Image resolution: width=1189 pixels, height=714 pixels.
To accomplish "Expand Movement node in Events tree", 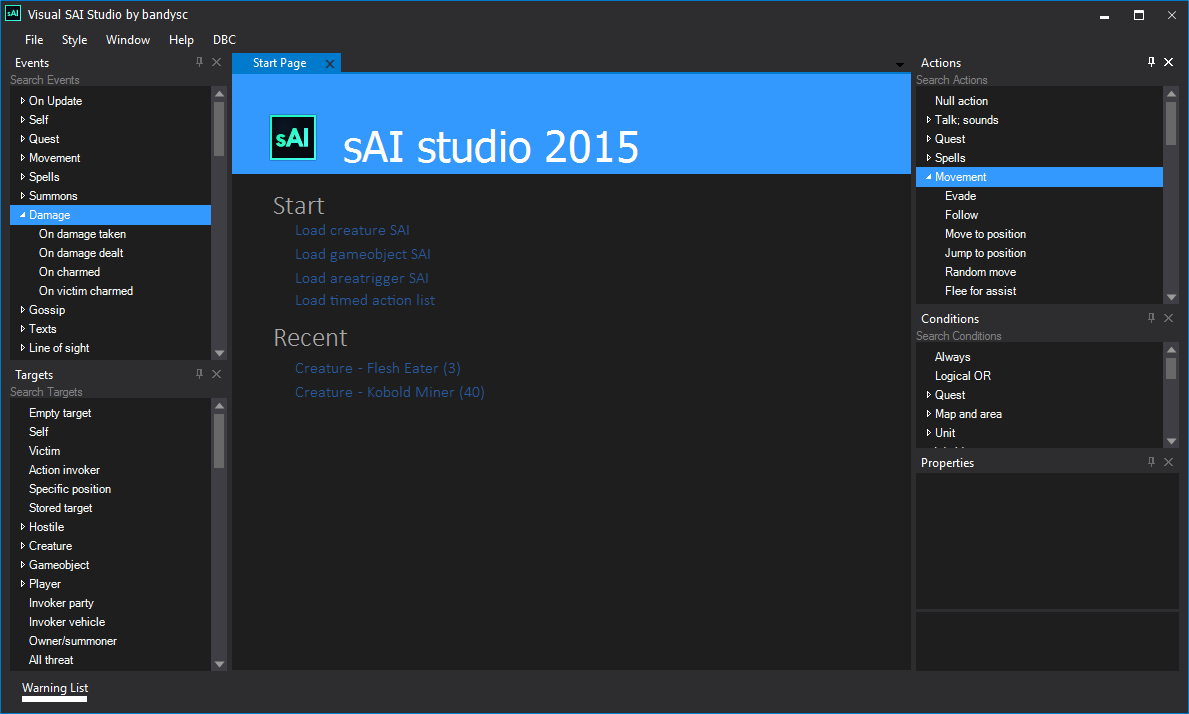I will pos(23,157).
